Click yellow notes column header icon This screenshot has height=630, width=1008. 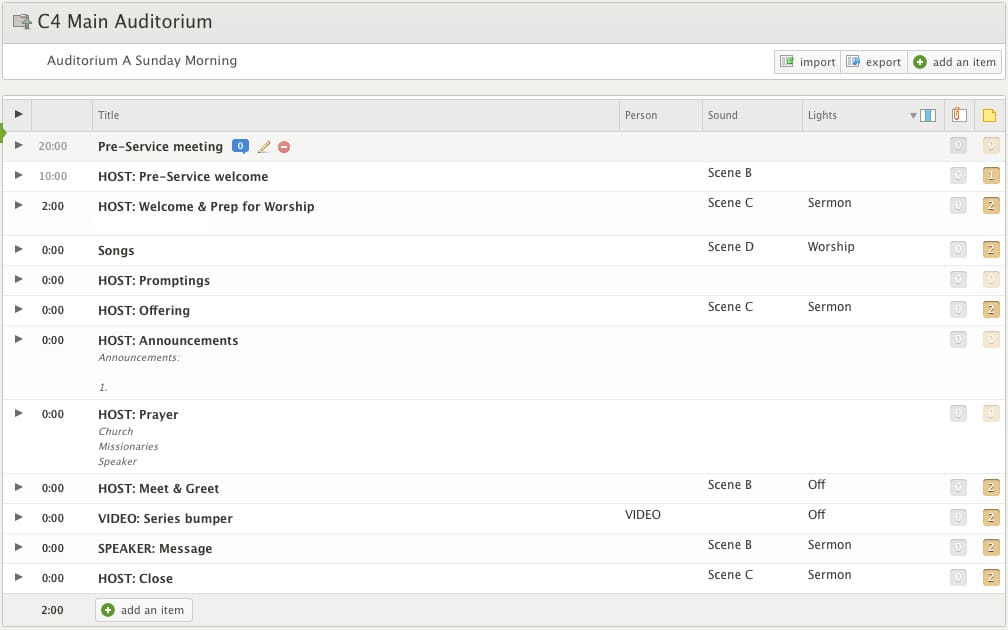point(989,116)
